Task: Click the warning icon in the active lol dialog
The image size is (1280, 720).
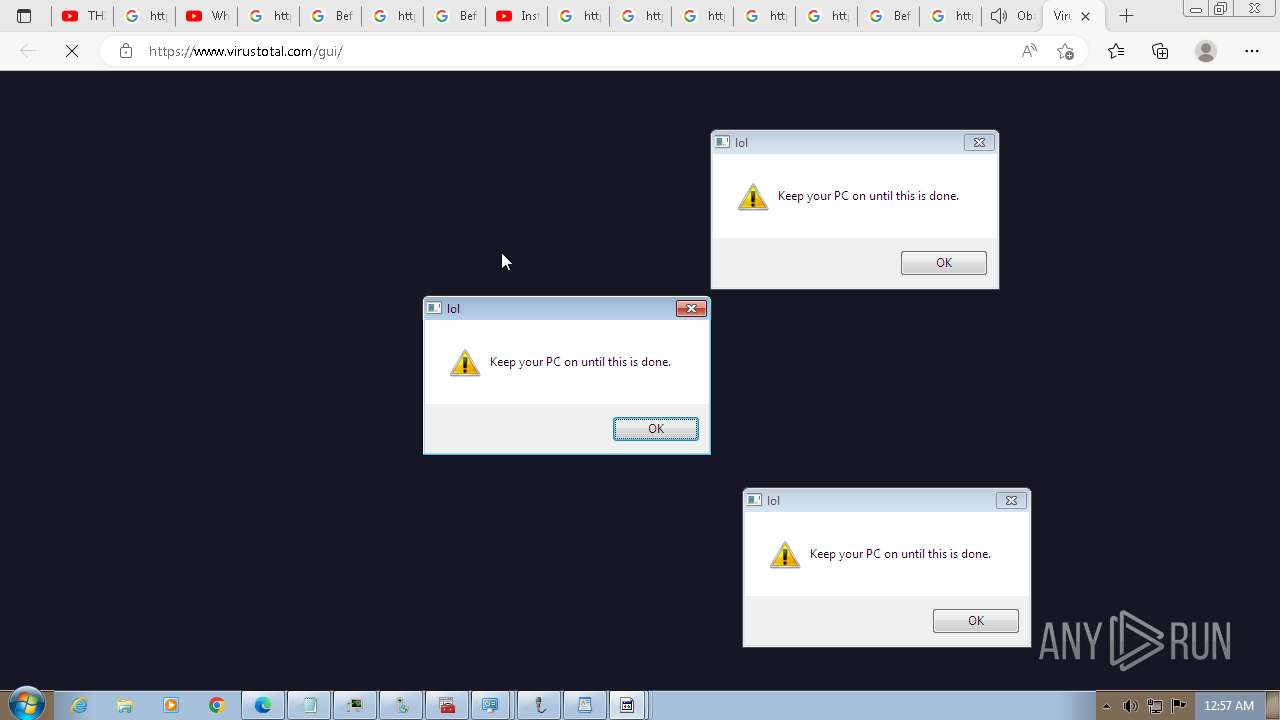Action: [465, 362]
